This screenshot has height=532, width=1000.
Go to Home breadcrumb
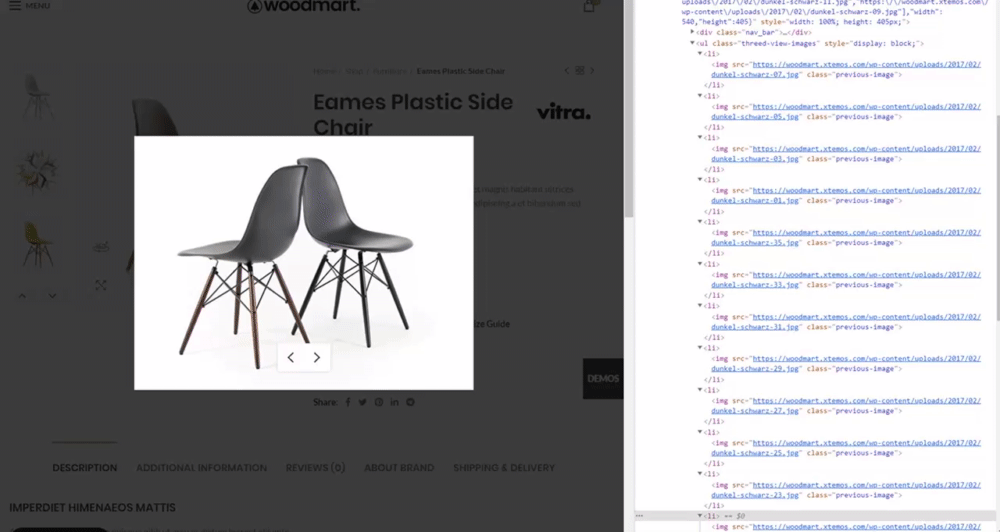pyautogui.click(x=325, y=71)
